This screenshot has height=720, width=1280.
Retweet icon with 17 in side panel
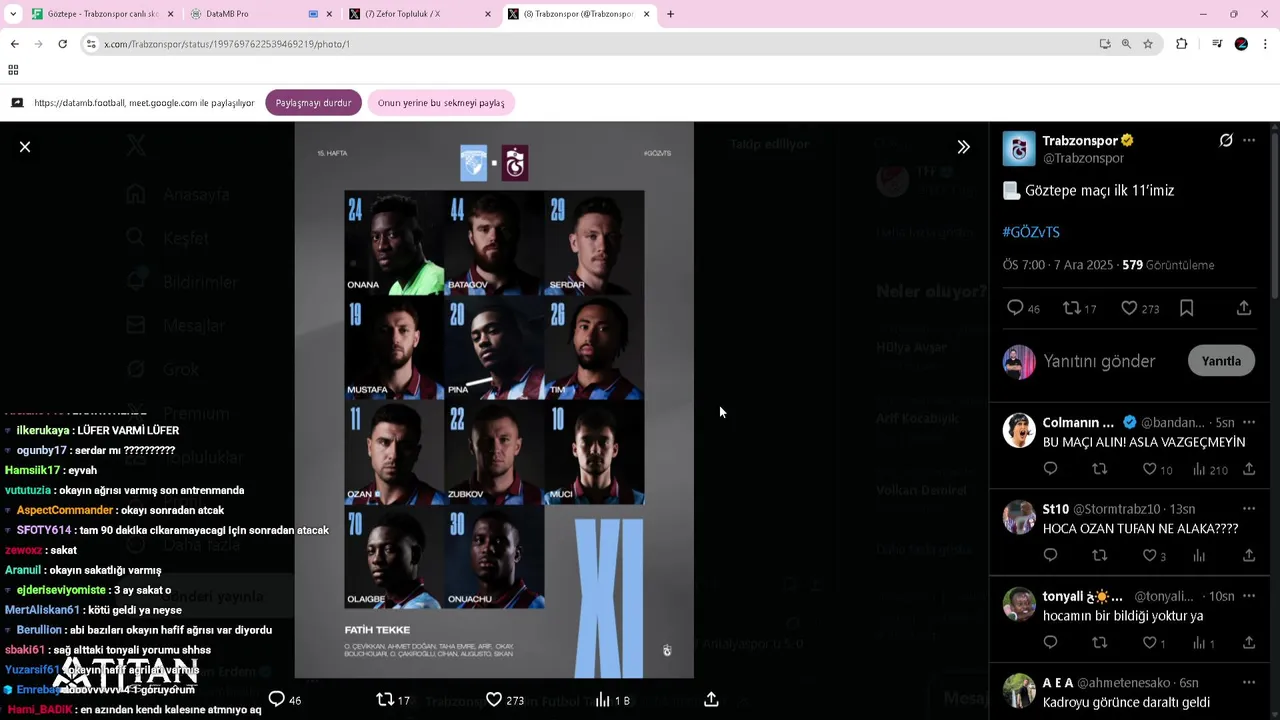1072,308
